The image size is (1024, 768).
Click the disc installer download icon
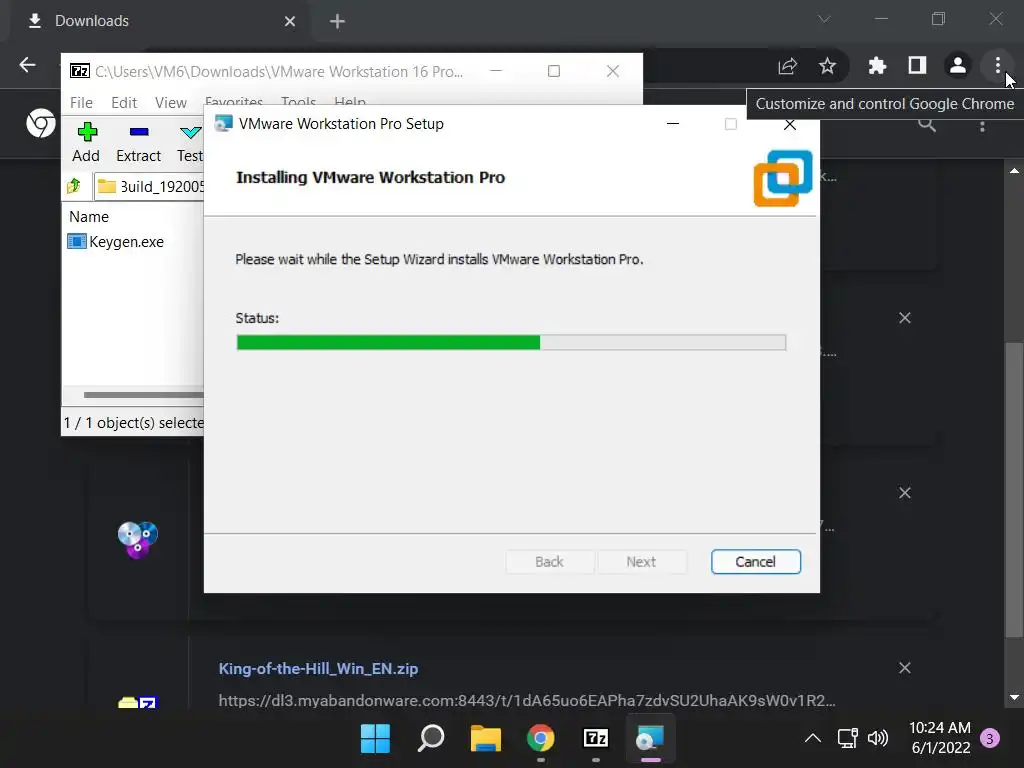point(138,539)
